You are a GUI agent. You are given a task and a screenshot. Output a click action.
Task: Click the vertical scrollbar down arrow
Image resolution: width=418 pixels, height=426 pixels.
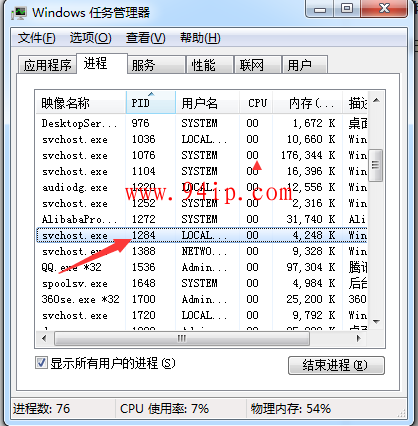(x=376, y=322)
